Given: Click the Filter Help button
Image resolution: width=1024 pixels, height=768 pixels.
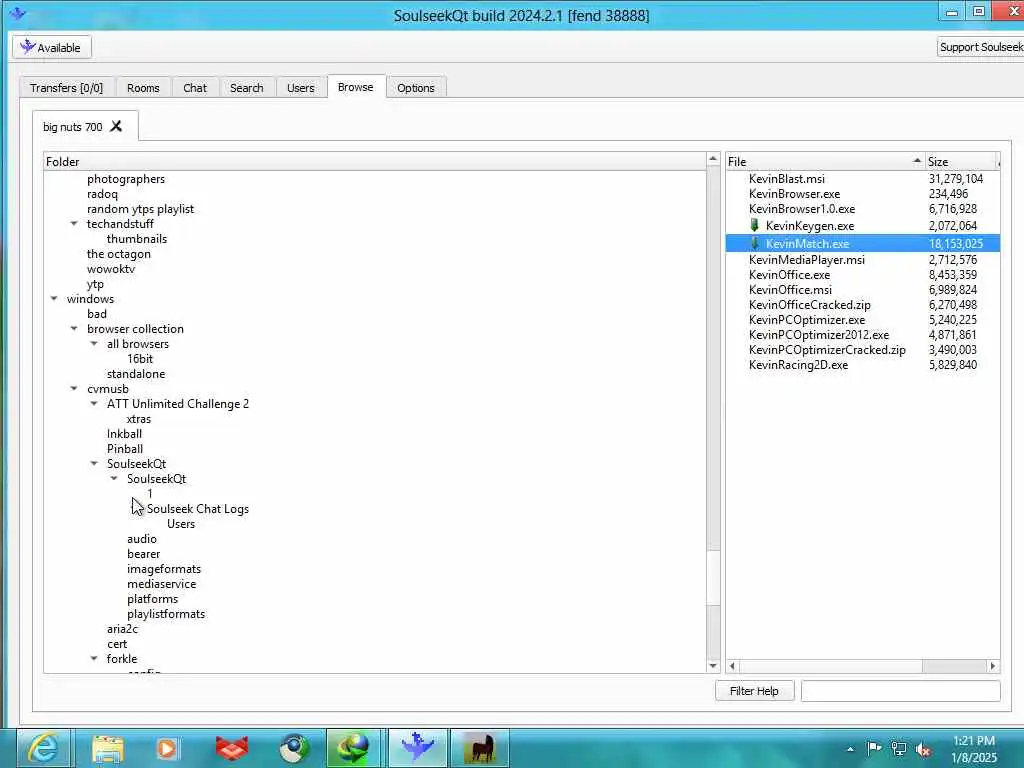Looking at the screenshot, I should click(754, 691).
